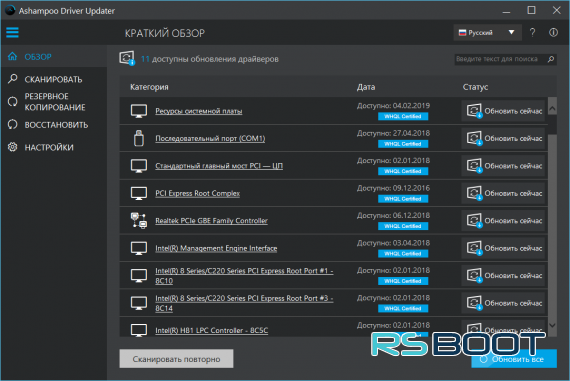Click the serial port COM1 device icon
Viewport: 570px width, 381px height.
(139, 138)
